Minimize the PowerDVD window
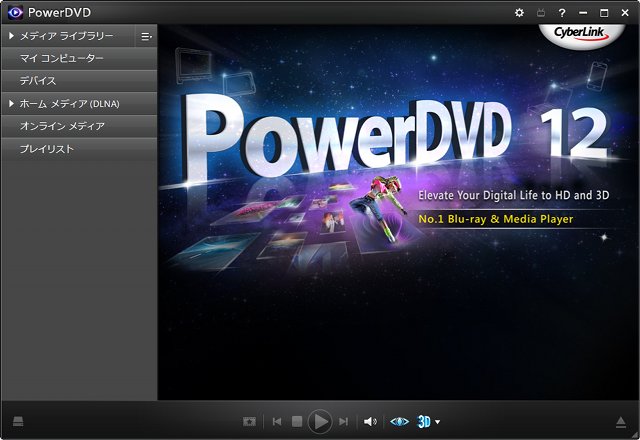The width and height of the screenshot is (640, 440). click(583, 13)
